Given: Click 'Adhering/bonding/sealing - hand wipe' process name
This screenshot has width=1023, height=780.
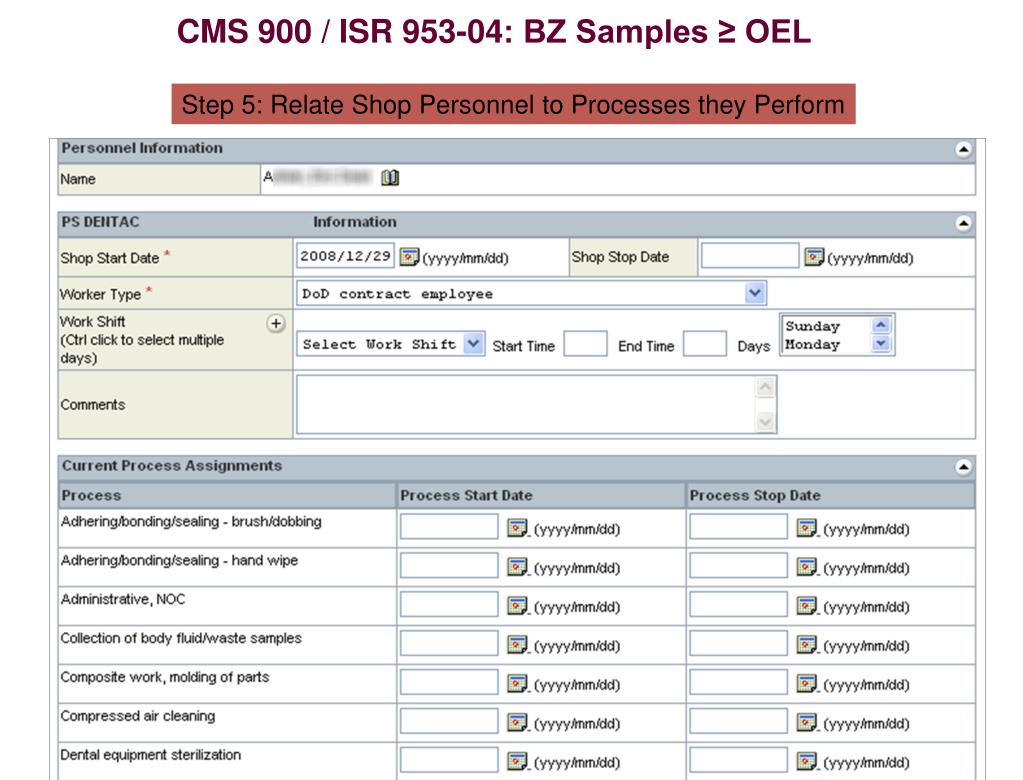Looking at the screenshot, I should (179, 560).
